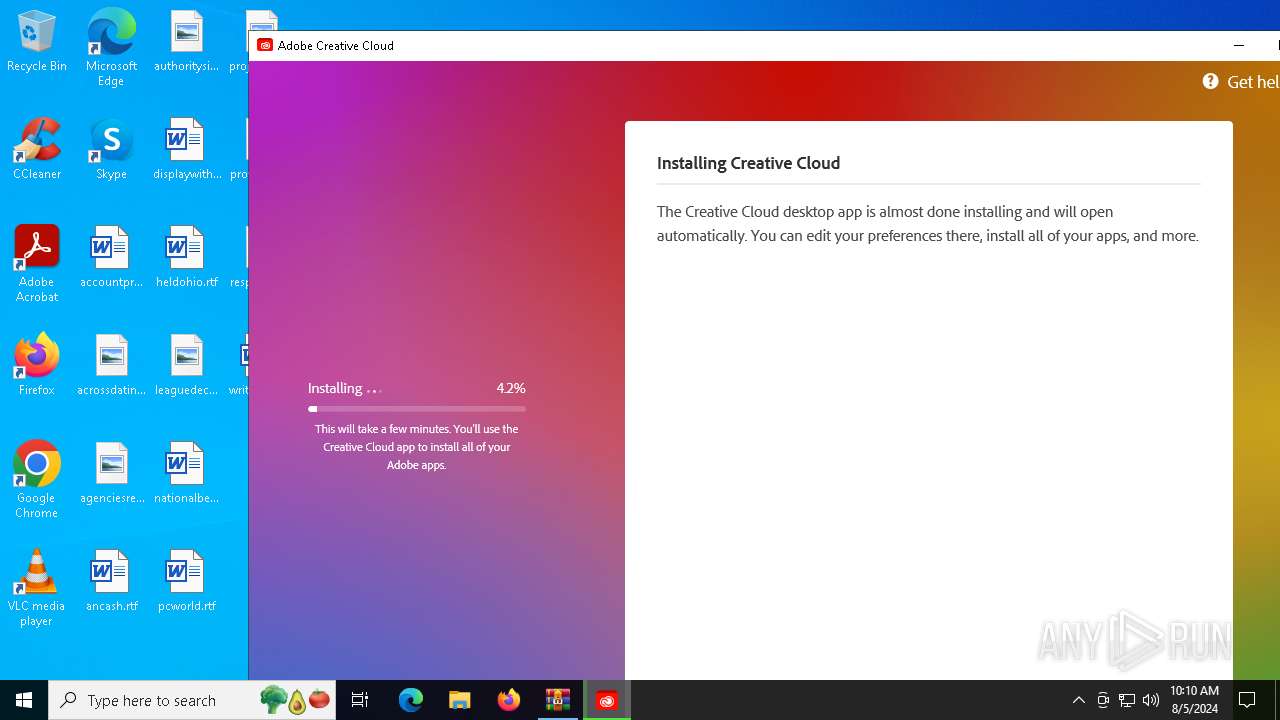This screenshot has height=720, width=1280.
Task: Select the accountpr... document file
Action: click(x=111, y=258)
